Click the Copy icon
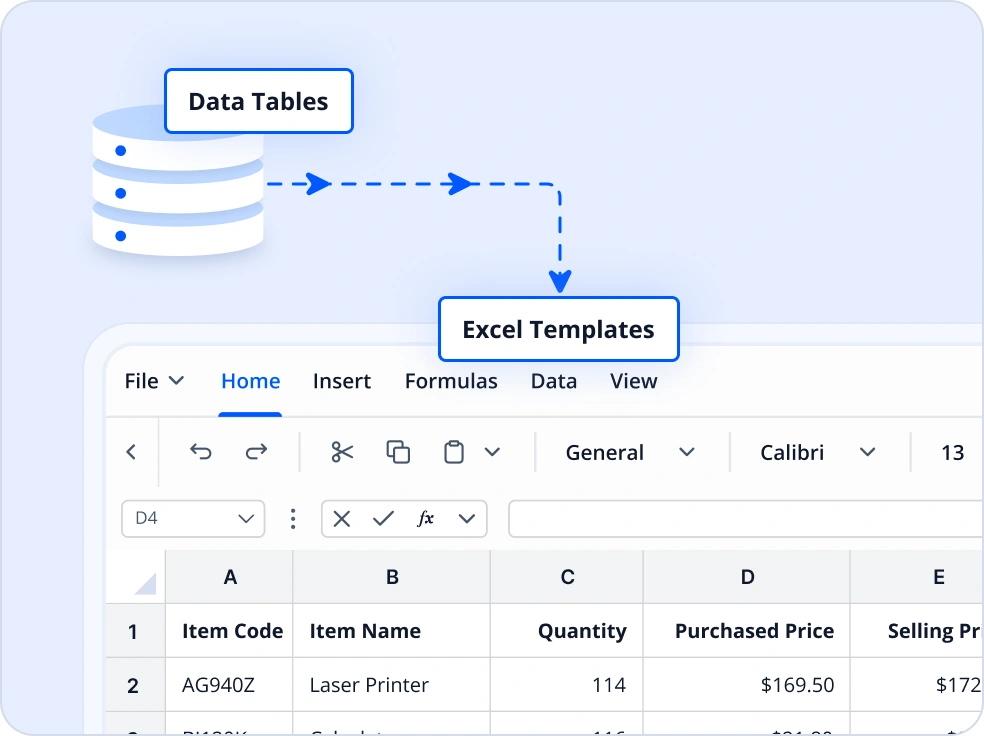This screenshot has height=736, width=984. [398, 452]
